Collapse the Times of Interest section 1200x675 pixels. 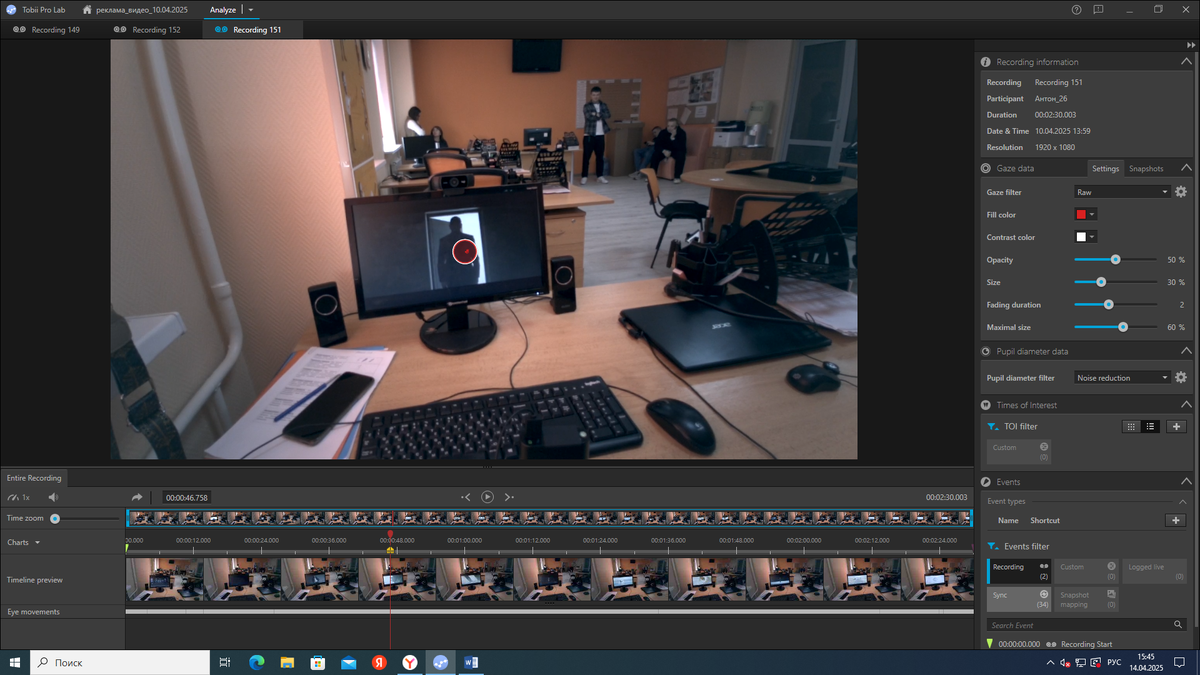point(1186,405)
